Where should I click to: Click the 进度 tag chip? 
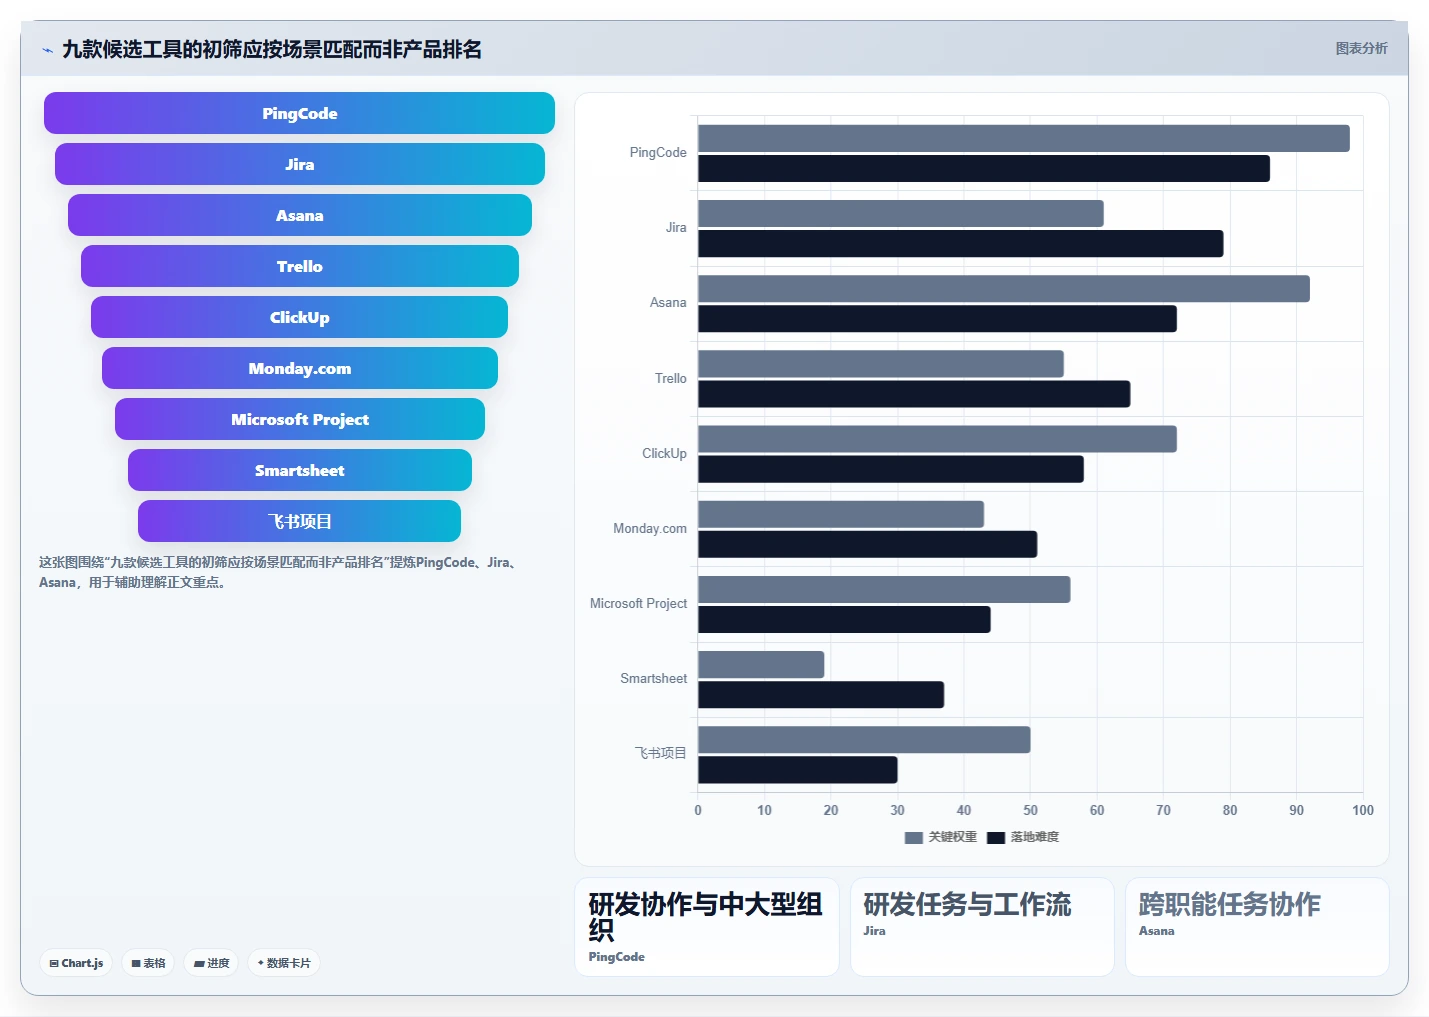click(x=211, y=963)
